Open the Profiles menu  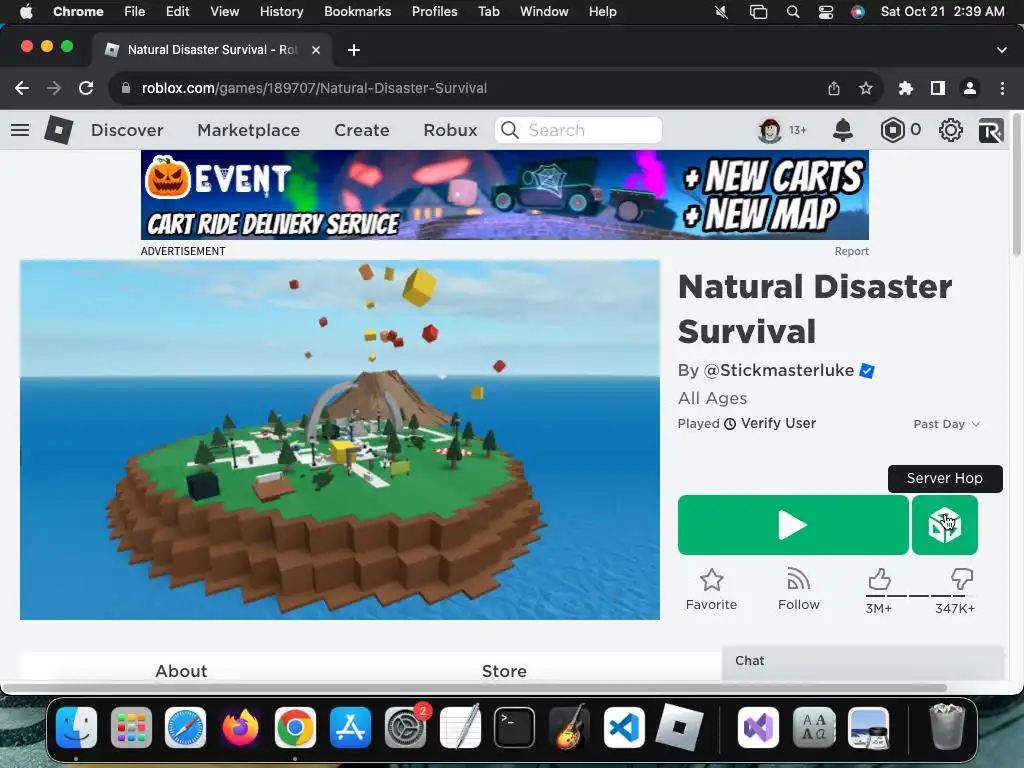tap(434, 12)
